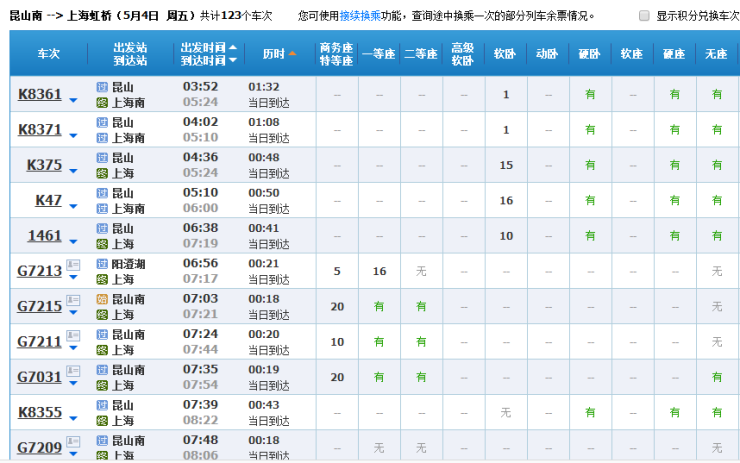Select 软卧 count 16 for K47
This screenshot has height=463, width=740.
pyautogui.click(x=506, y=201)
